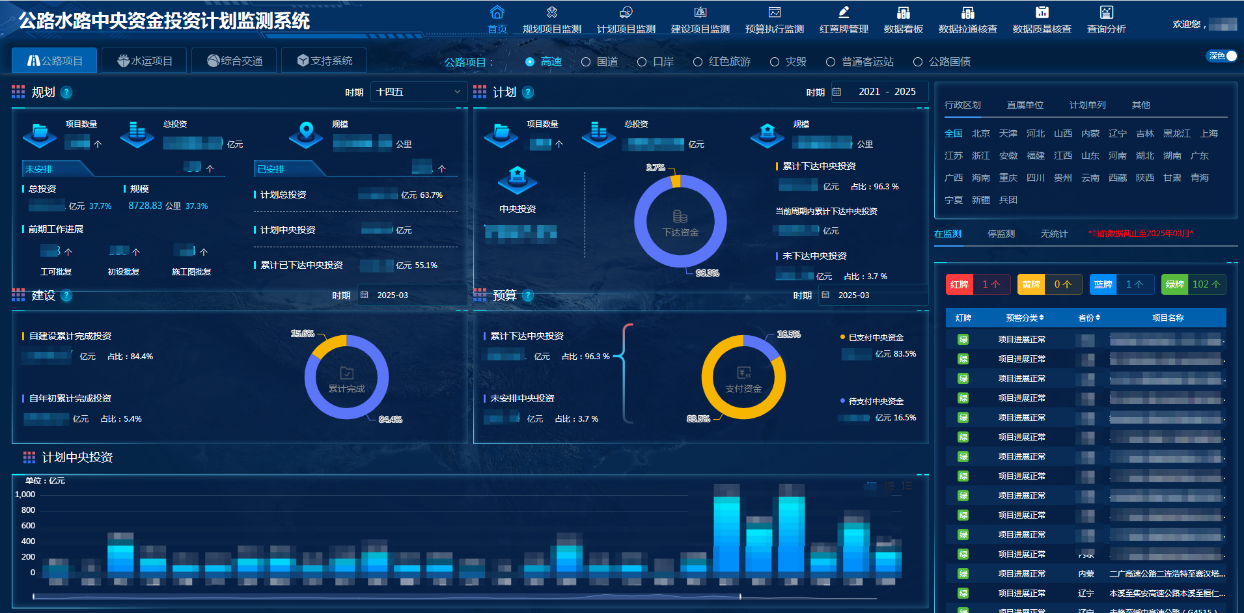Viewport: 1244px width, 613px height.
Task: Toggle the 深色 dark theme switch
Action: (x=1222, y=56)
